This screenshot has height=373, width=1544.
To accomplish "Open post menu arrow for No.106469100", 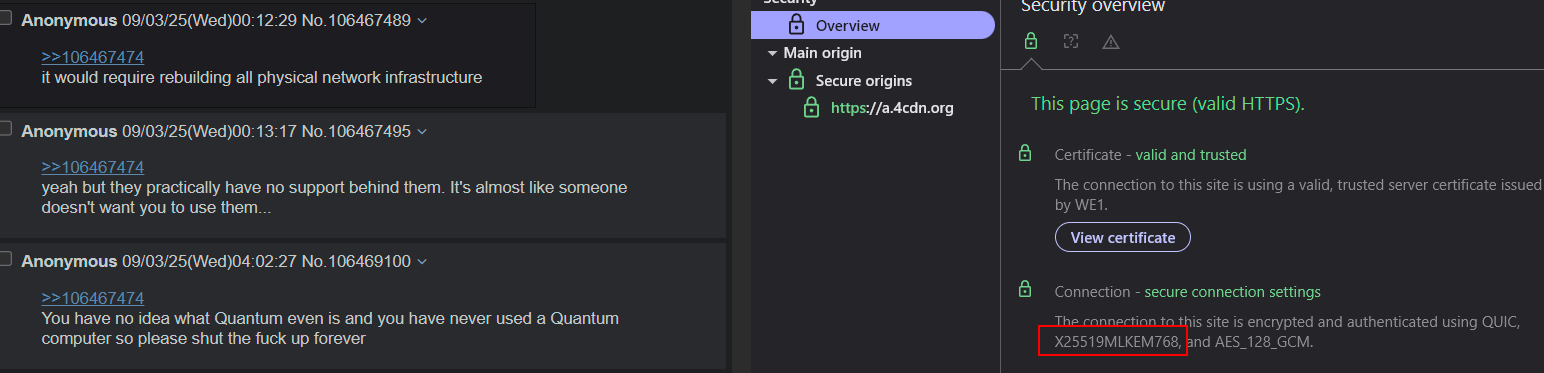I will (421, 262).
